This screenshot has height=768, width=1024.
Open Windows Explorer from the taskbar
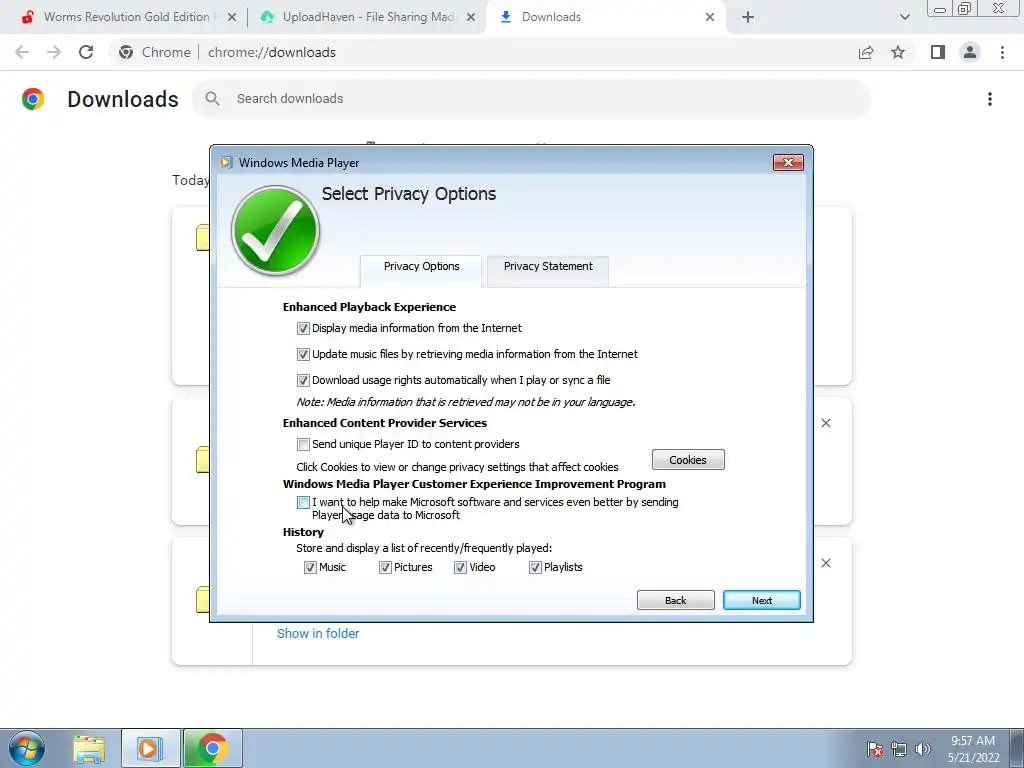89,748
